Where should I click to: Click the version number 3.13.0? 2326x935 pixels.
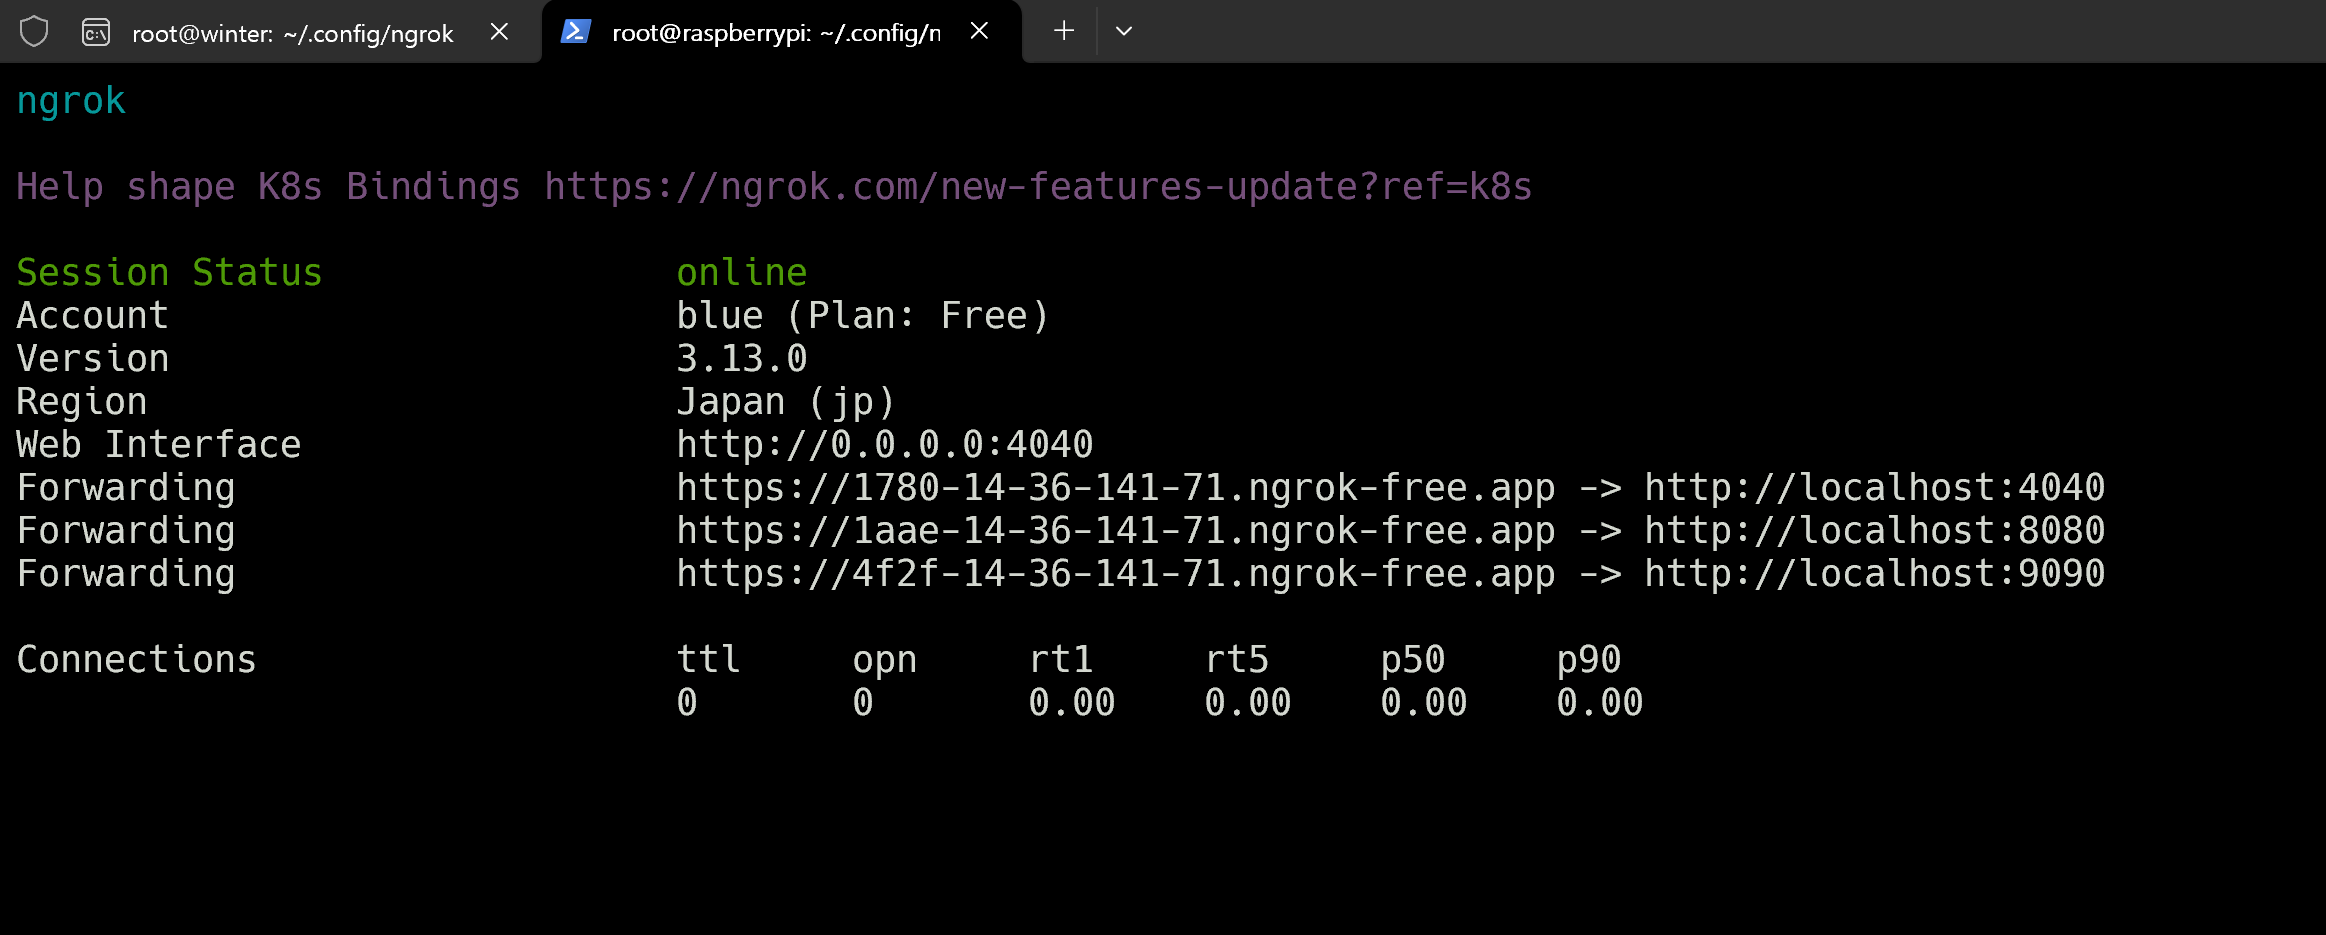[x=741, y=358]
